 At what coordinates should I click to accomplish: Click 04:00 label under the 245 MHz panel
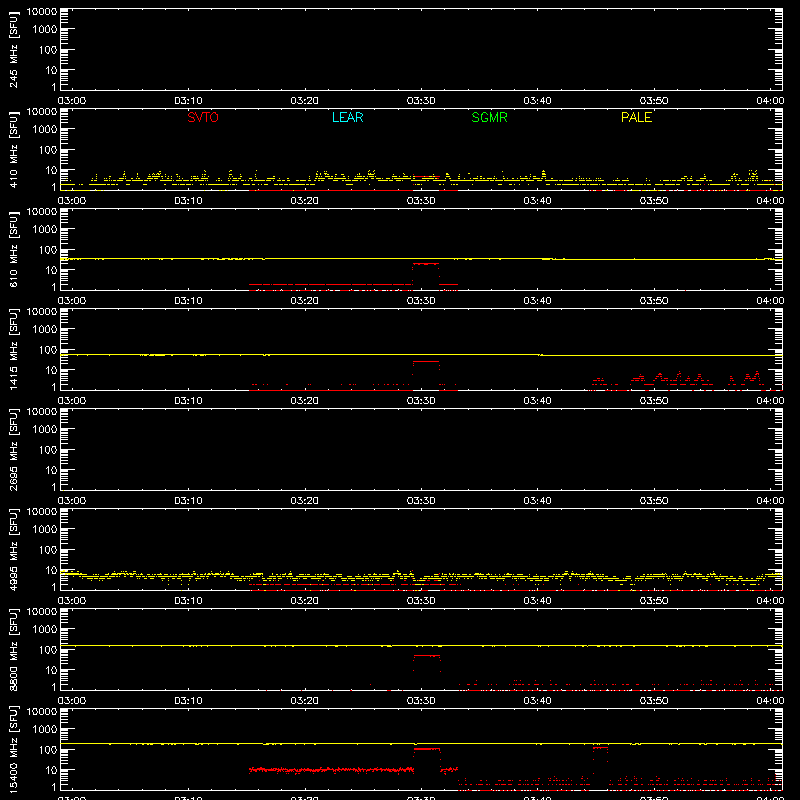coord(770,101)
